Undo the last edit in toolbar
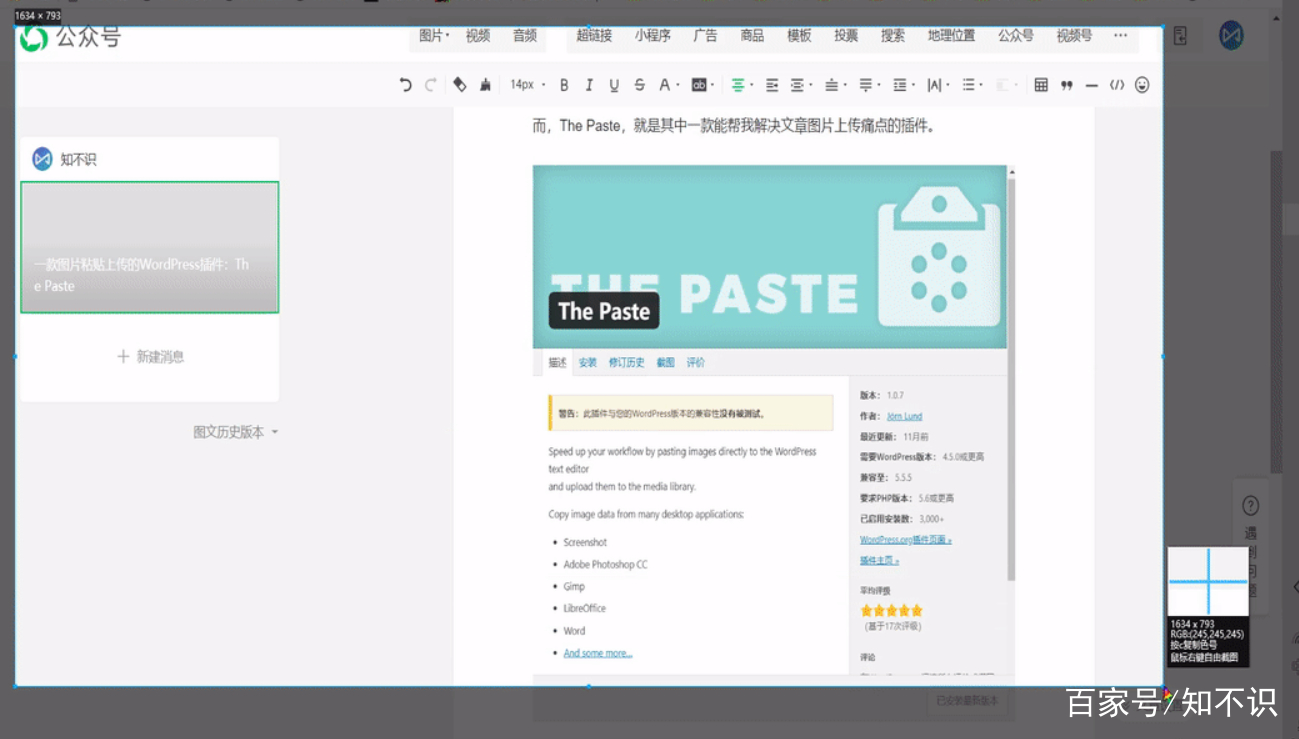Image resolution: width=1299 pixels, height=739 pixels. (x=405, y=85)
